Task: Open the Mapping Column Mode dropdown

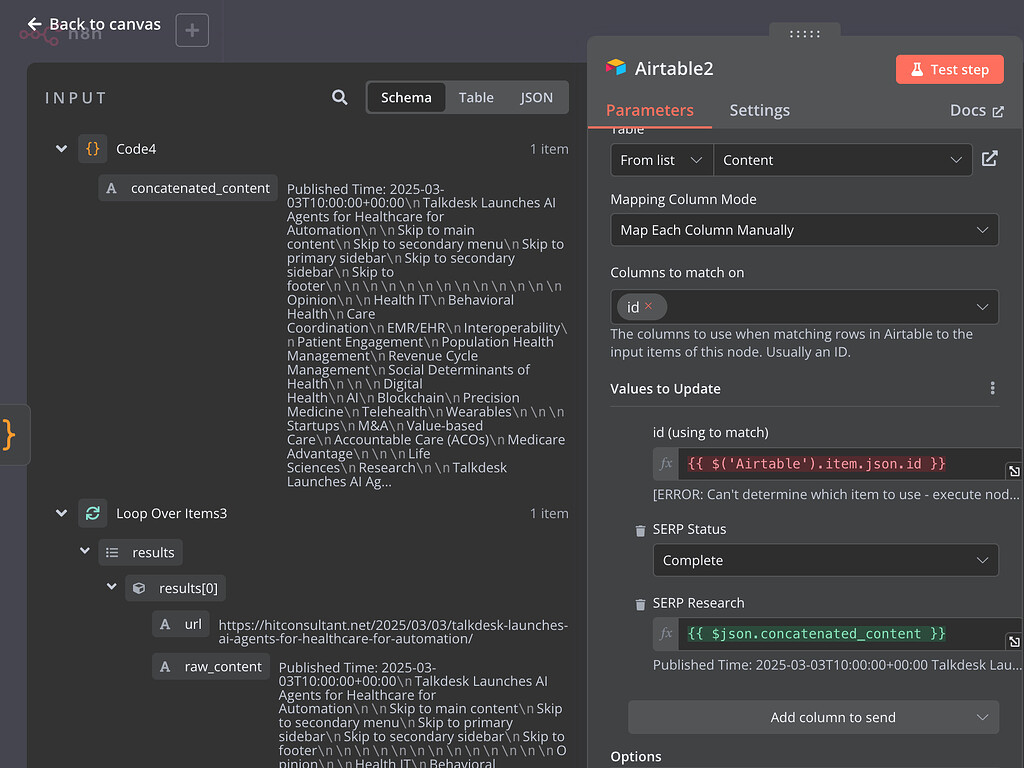Action: [x=804, y=230]
